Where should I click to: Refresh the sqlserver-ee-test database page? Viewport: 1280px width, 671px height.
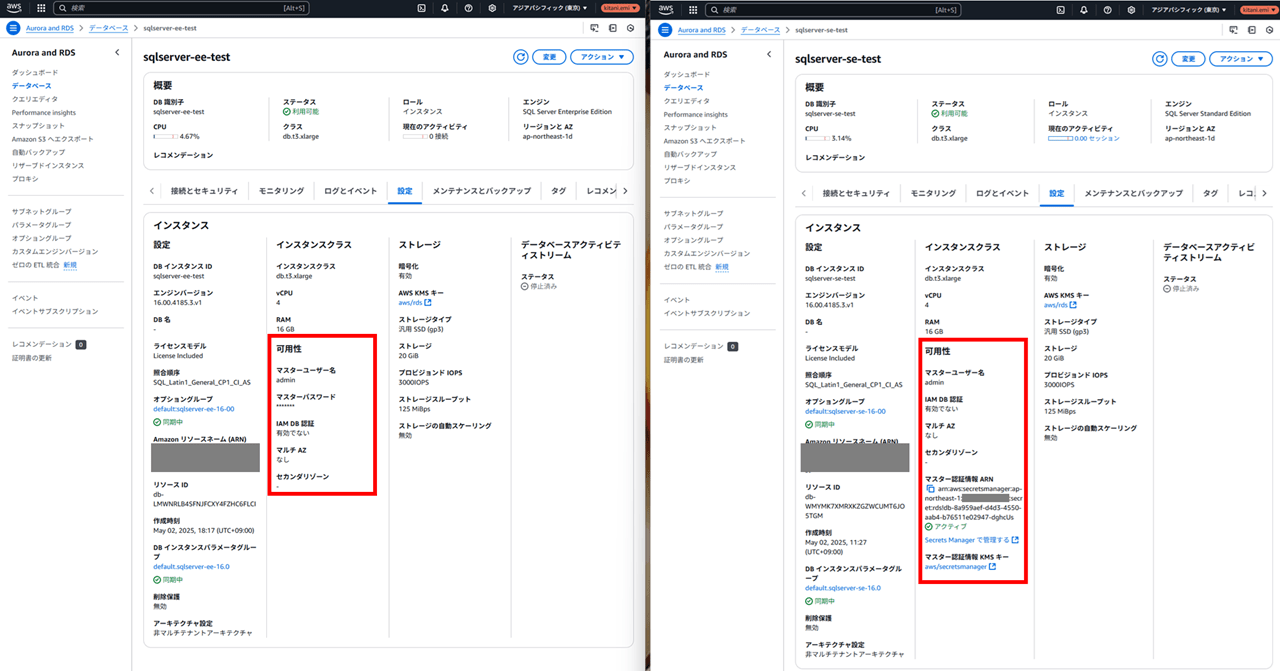(520, 57)
